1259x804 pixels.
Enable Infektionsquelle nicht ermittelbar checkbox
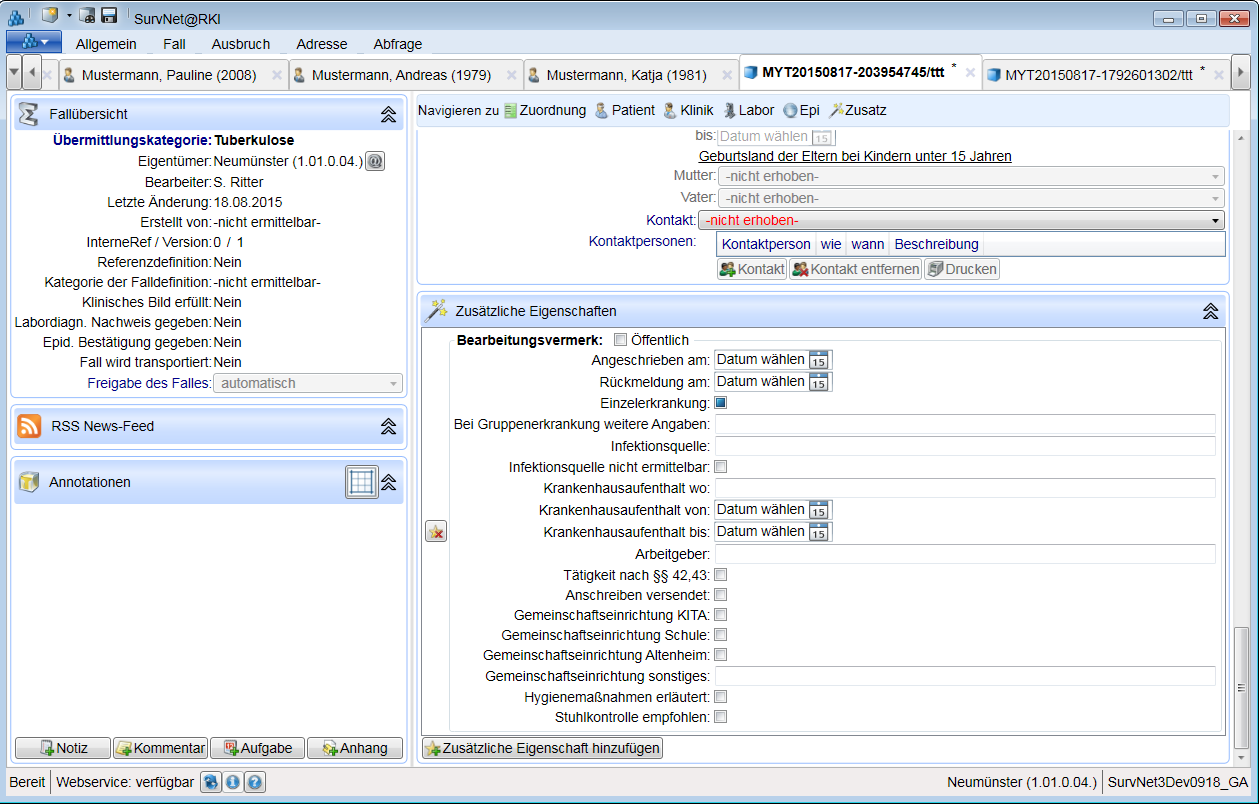click(720, 467)
